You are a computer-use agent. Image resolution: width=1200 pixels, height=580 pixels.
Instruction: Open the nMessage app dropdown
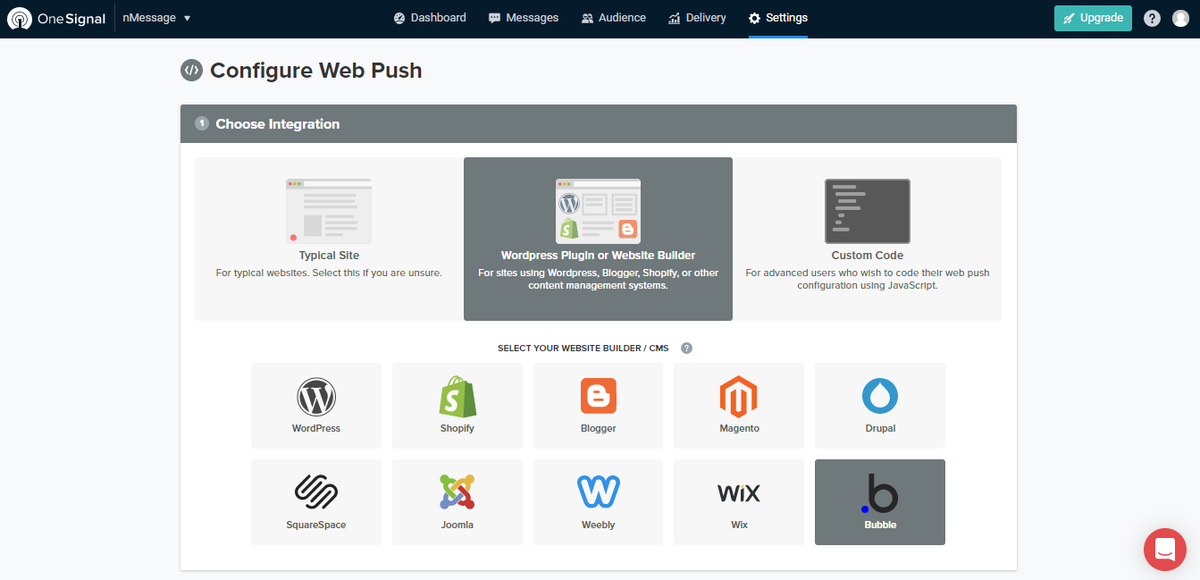[157, 18]
